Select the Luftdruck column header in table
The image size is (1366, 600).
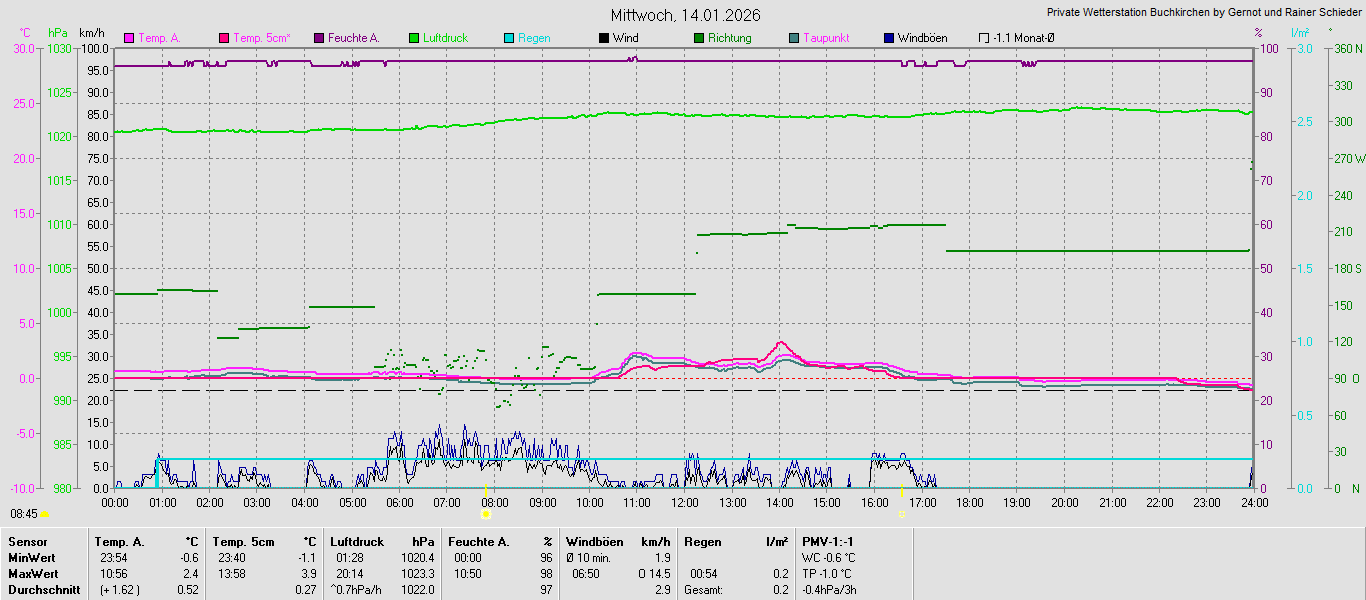point(357,542)
